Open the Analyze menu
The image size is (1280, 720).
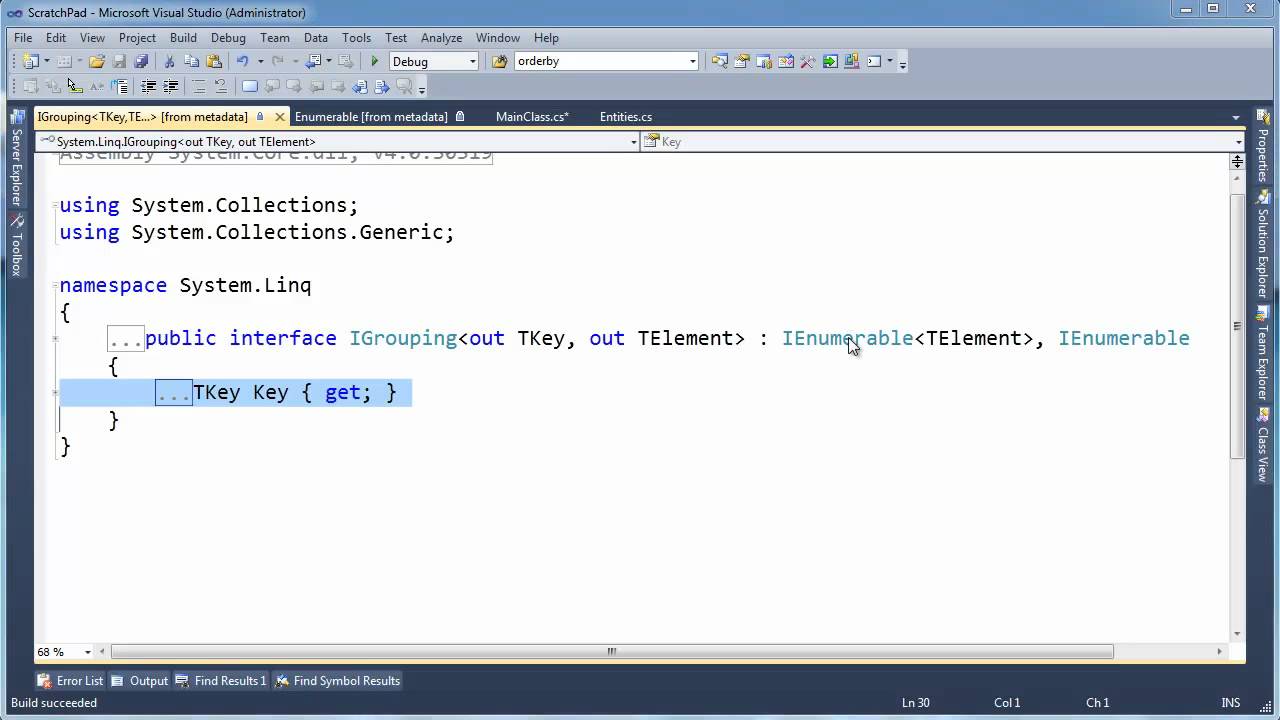[x=441, y=37]
